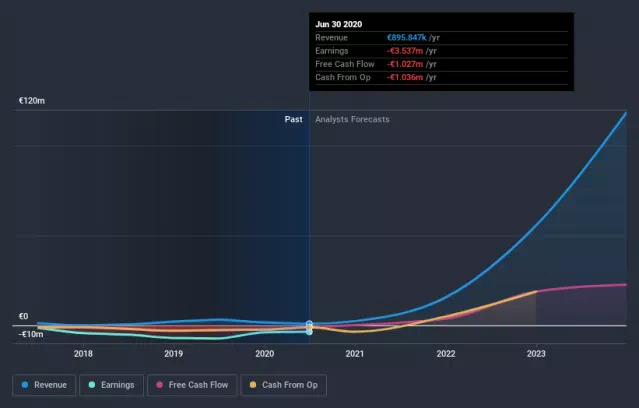Click the Past label on the chart

coord(293,119)
